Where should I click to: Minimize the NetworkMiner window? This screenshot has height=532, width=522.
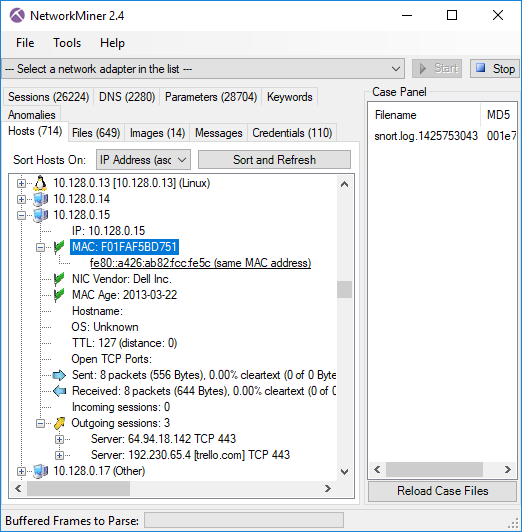pyautogui.click(x=407, y=15)
